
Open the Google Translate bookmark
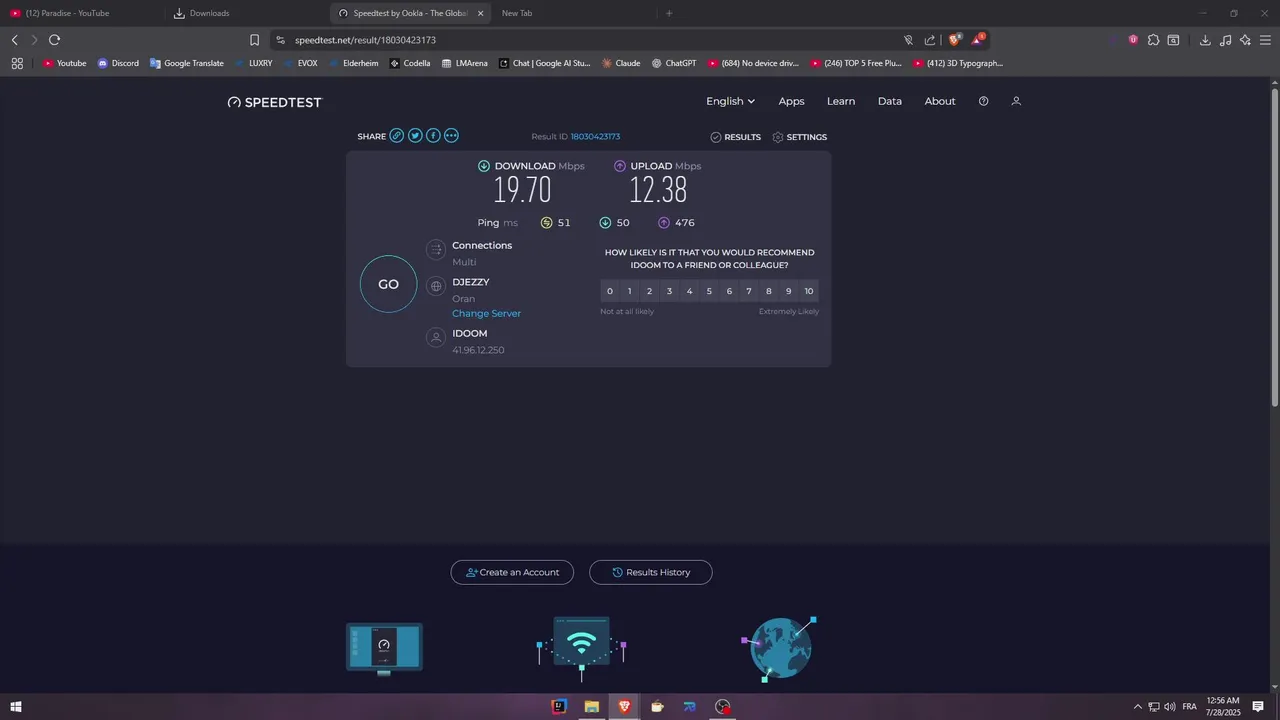tap(187, 63)
